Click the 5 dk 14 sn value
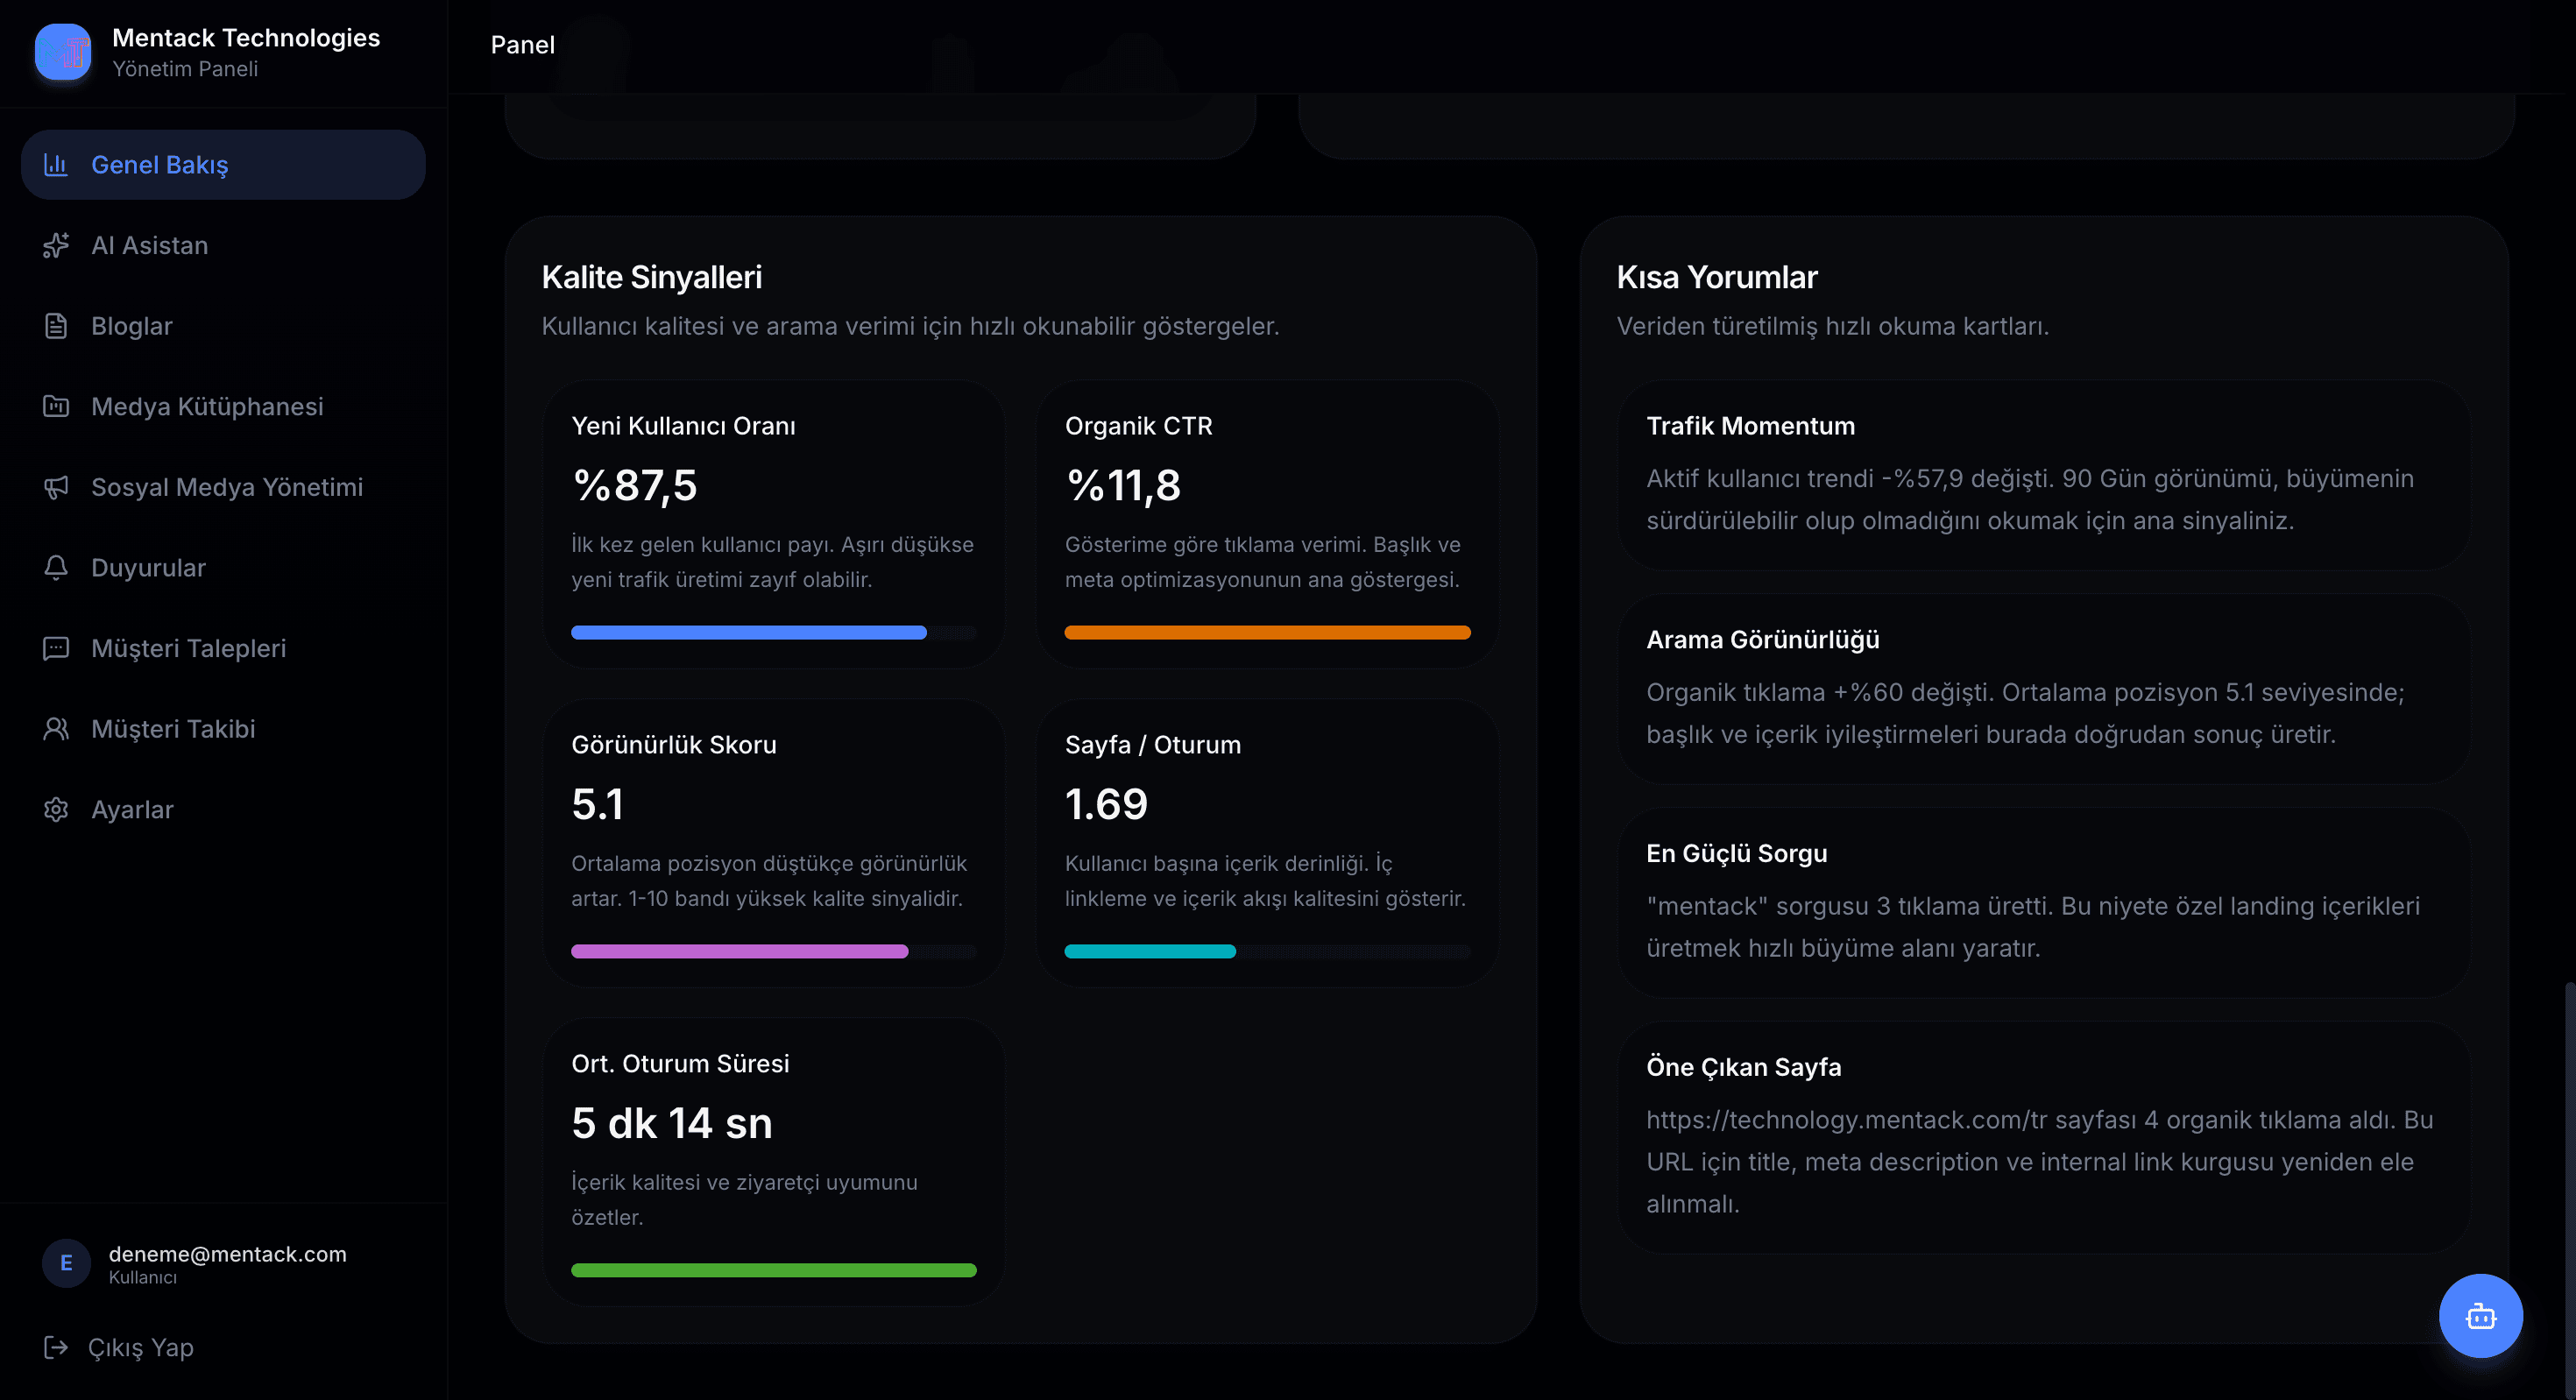This screenshot has height=1400, width=2576. (671, 1123)
